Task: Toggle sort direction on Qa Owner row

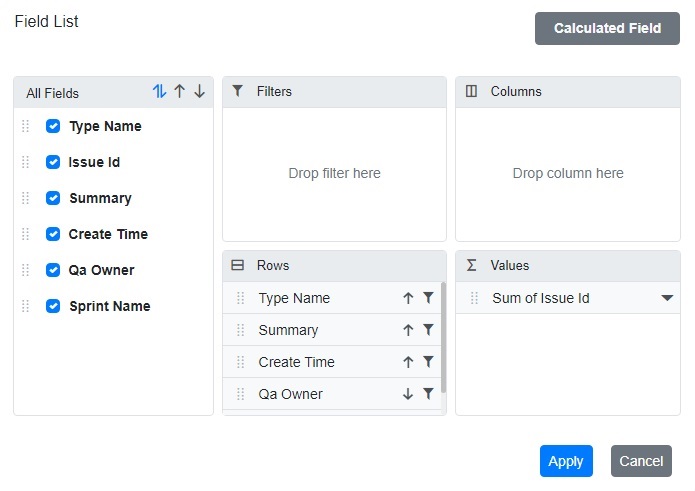Action: point(408,394)
